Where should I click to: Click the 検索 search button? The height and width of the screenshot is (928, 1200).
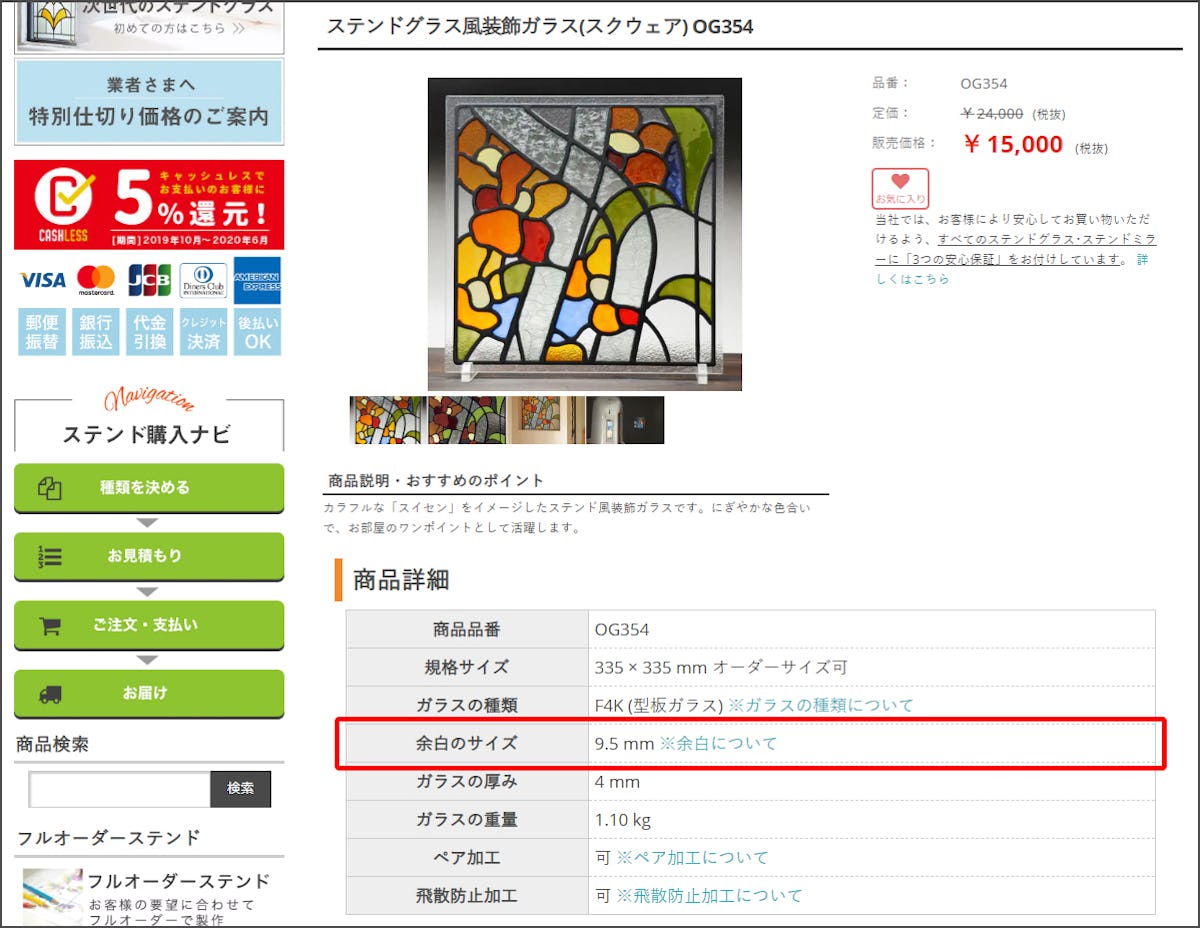[x=240, y=789]
